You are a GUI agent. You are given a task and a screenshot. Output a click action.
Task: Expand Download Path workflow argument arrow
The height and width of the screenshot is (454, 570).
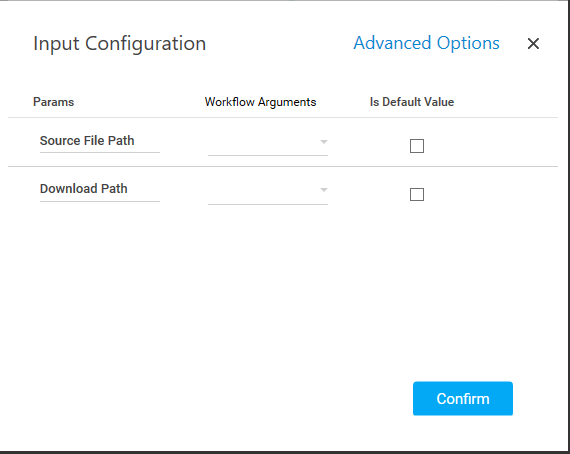[324, 190]
